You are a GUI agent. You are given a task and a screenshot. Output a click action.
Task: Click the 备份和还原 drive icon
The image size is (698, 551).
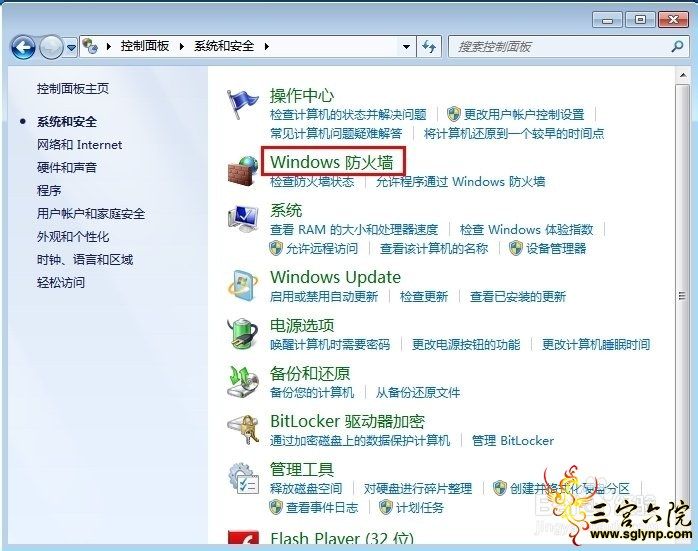tap(243, 382)
